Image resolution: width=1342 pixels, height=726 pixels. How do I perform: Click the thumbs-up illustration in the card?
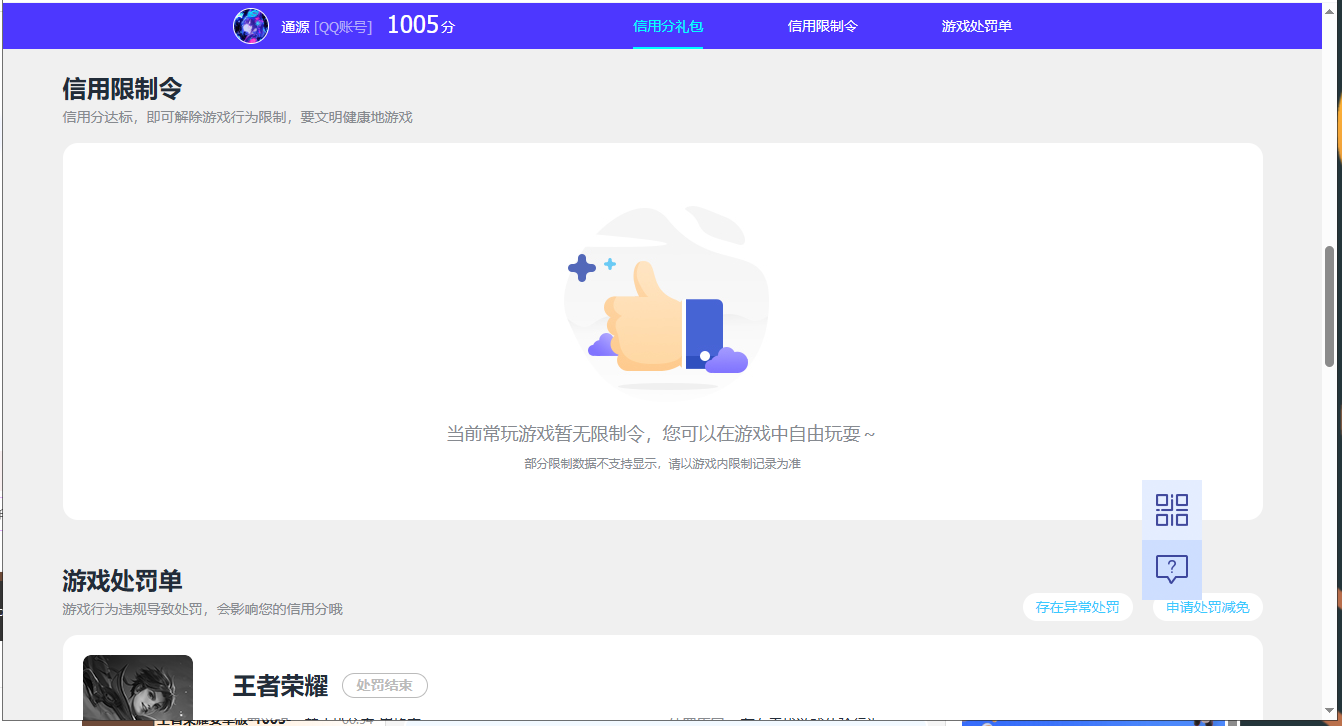coord(667,298)
